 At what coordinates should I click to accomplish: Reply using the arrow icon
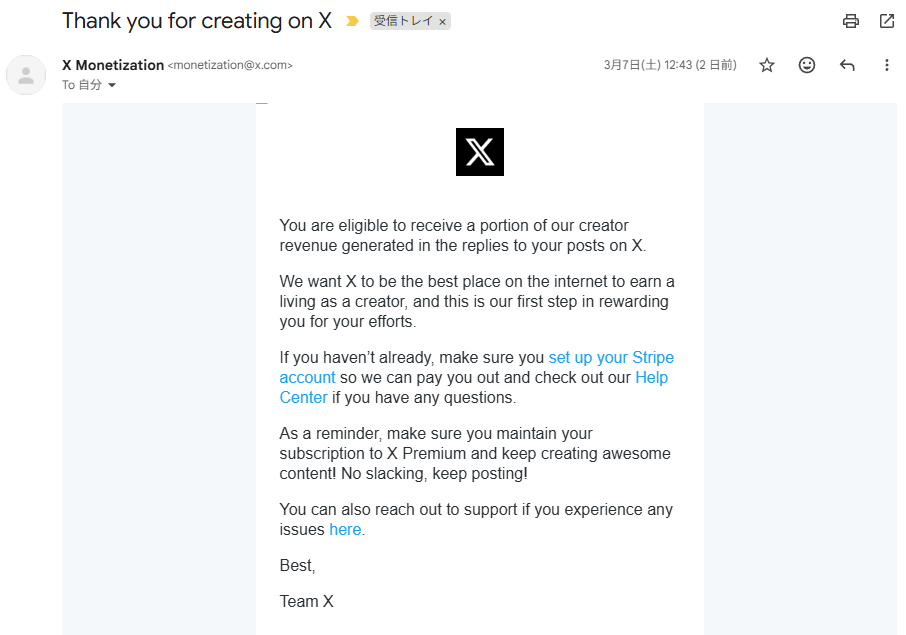(x=847, y=65)
